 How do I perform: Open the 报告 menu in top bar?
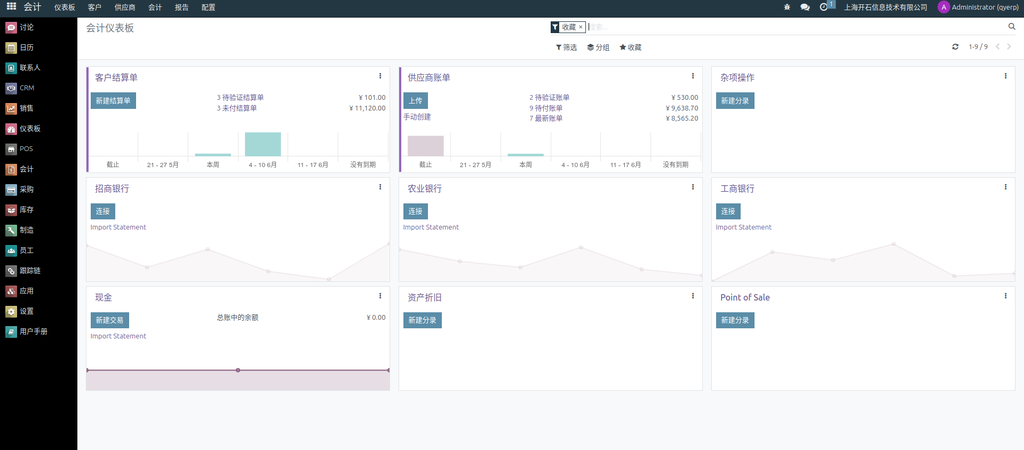[x=181, y=7]
